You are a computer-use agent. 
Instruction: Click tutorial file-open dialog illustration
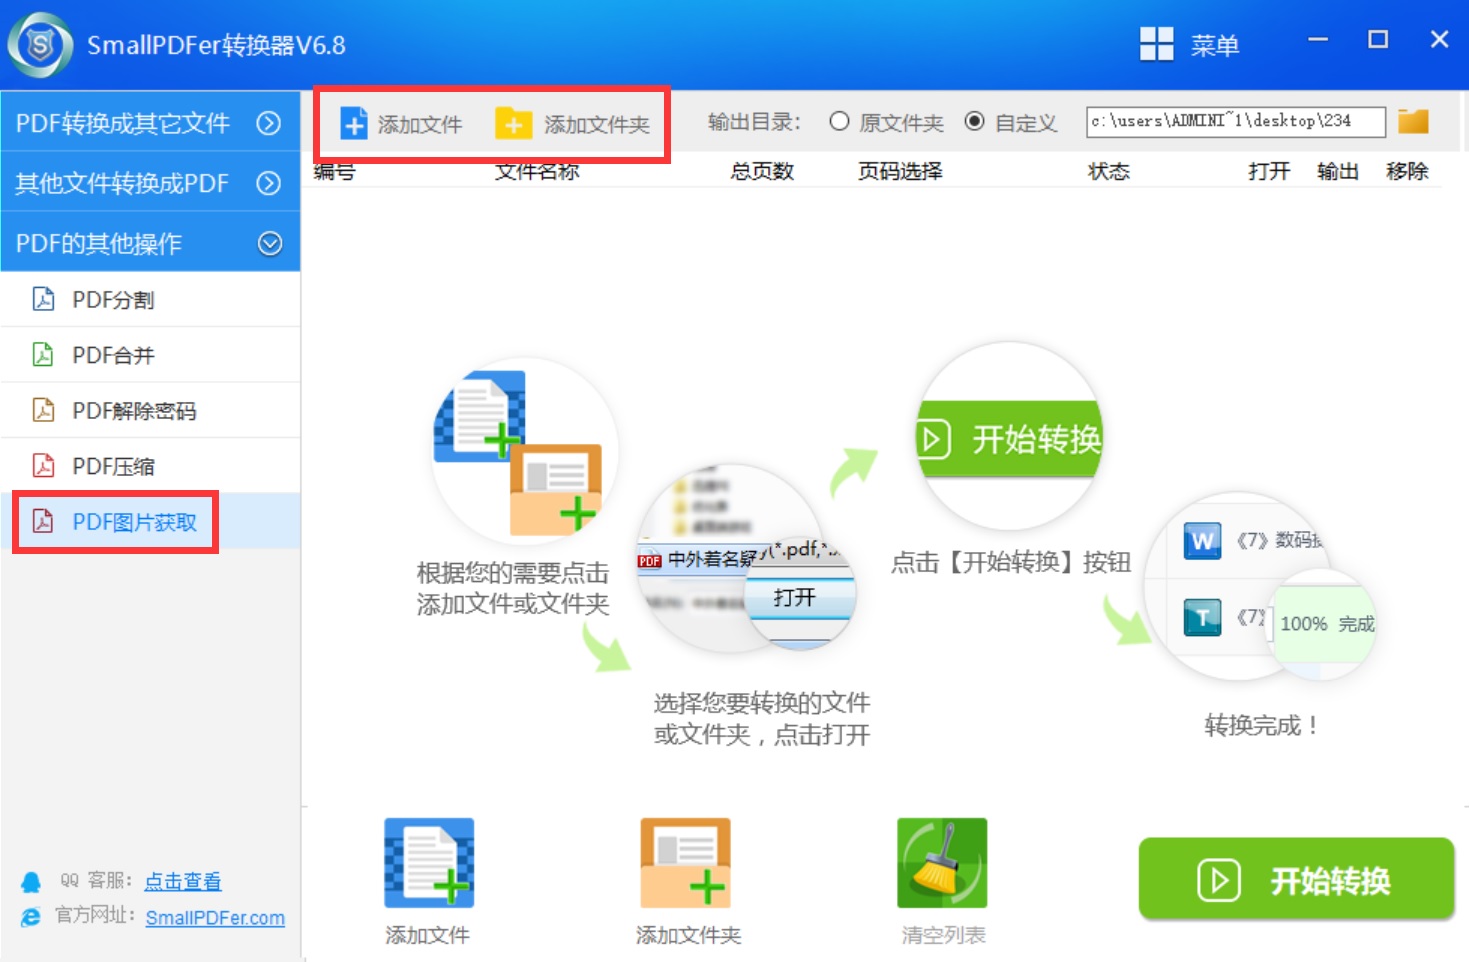746,558
